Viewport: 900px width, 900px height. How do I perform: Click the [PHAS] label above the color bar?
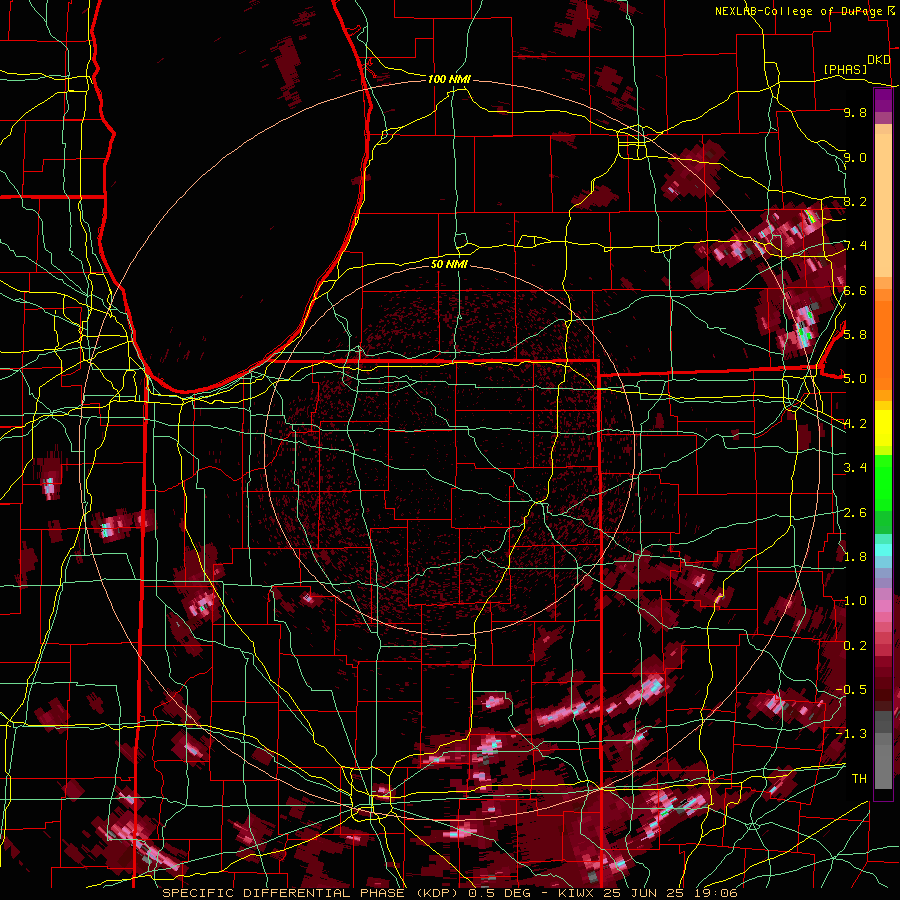point(845,69)
